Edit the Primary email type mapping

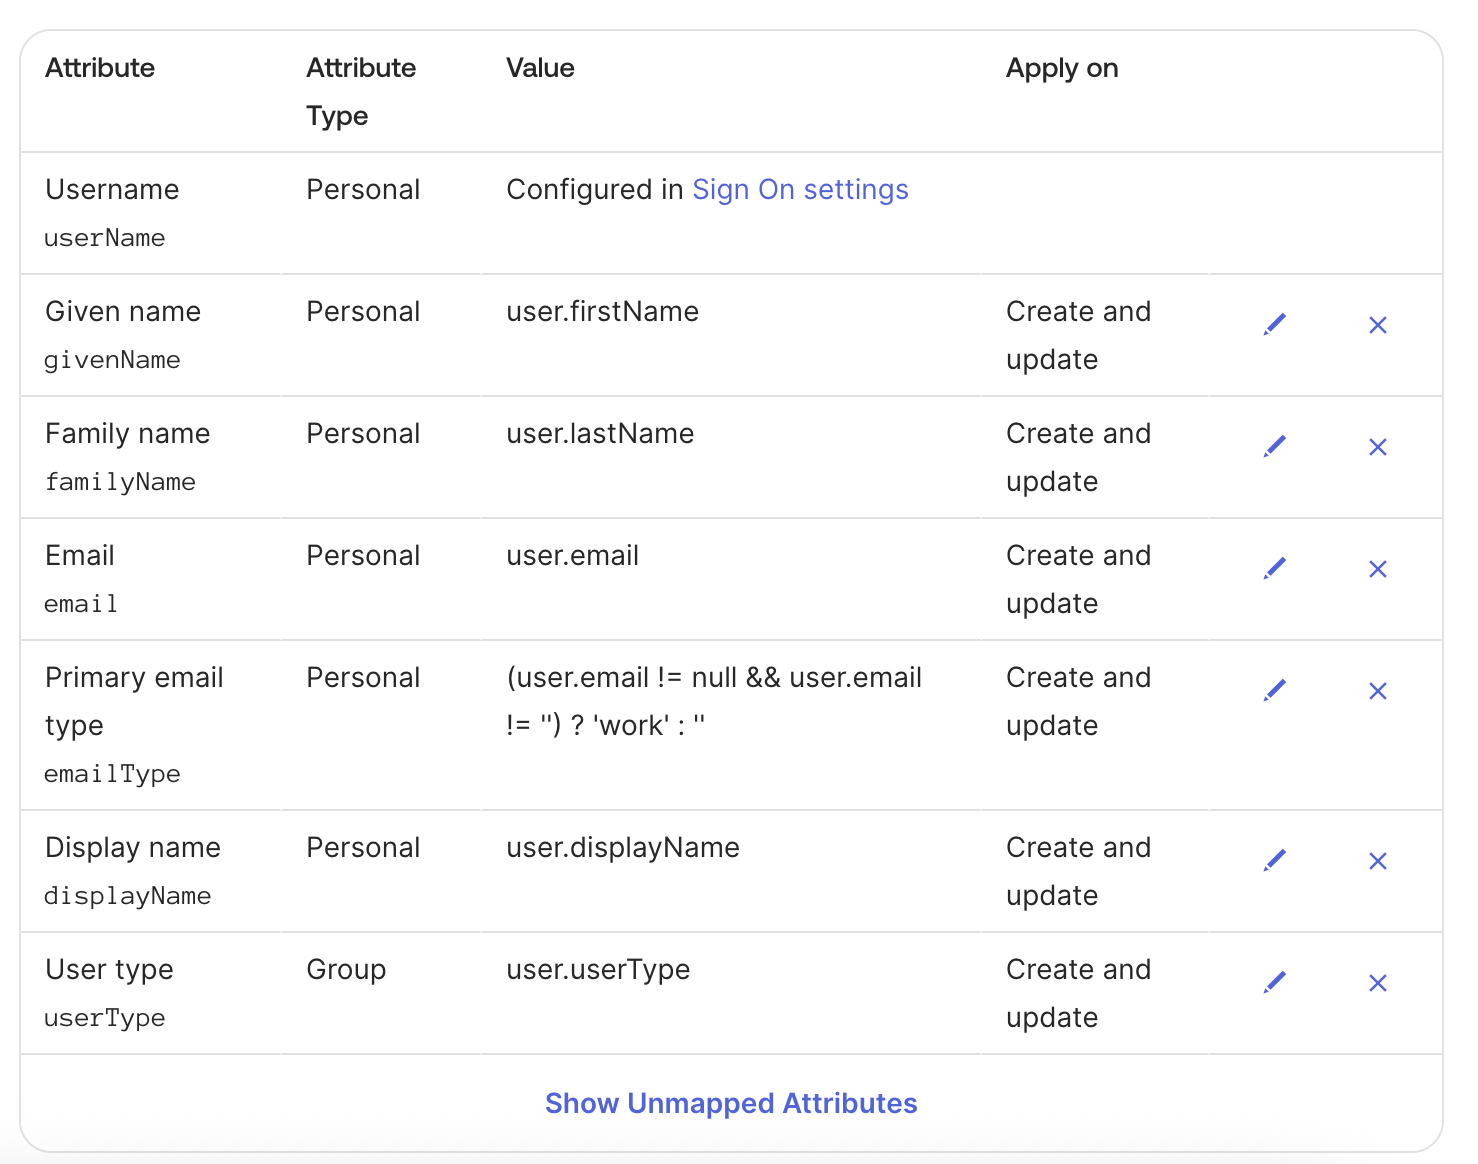click(x=1275, y=690)
